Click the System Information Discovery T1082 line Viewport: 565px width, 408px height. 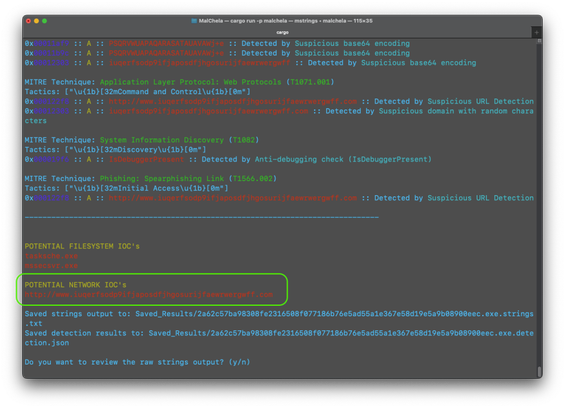click(142, 140)
